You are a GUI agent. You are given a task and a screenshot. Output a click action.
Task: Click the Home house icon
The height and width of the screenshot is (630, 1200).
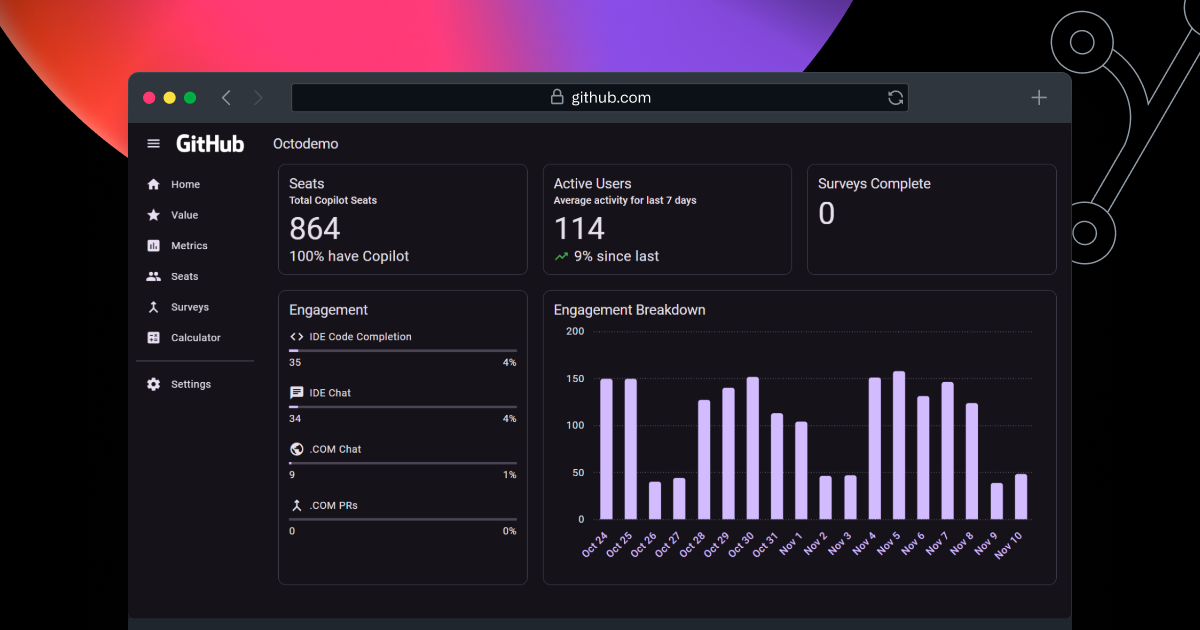coord(153,185)
